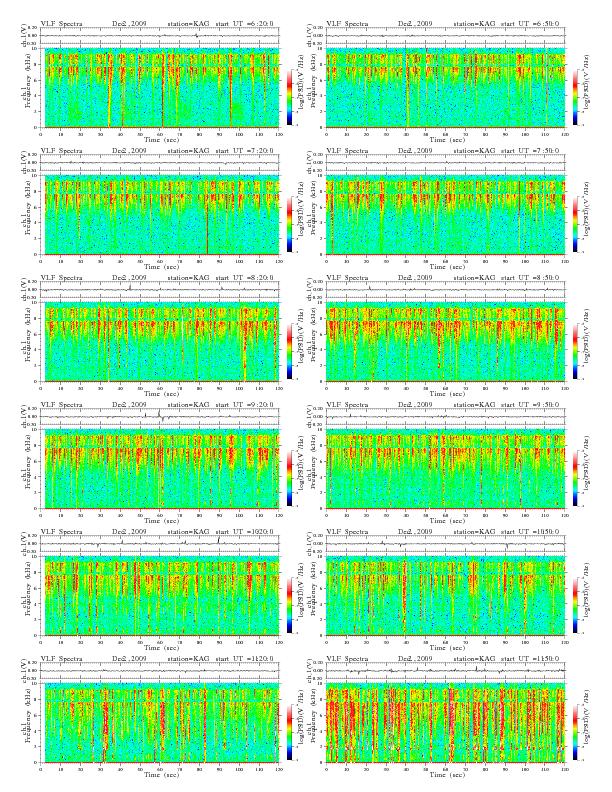Click 'Time (sec)' label under the 1120:0 plot
Image resolution: width=612 pixels, height=792 pixels.
[162, 775]
